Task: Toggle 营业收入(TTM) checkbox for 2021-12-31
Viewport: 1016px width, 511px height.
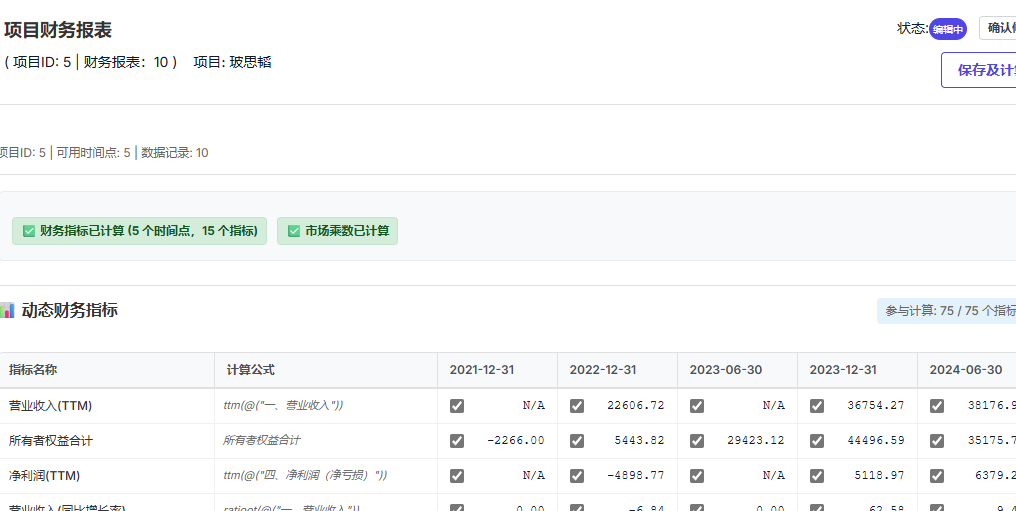Action: [x=457, y=405]
